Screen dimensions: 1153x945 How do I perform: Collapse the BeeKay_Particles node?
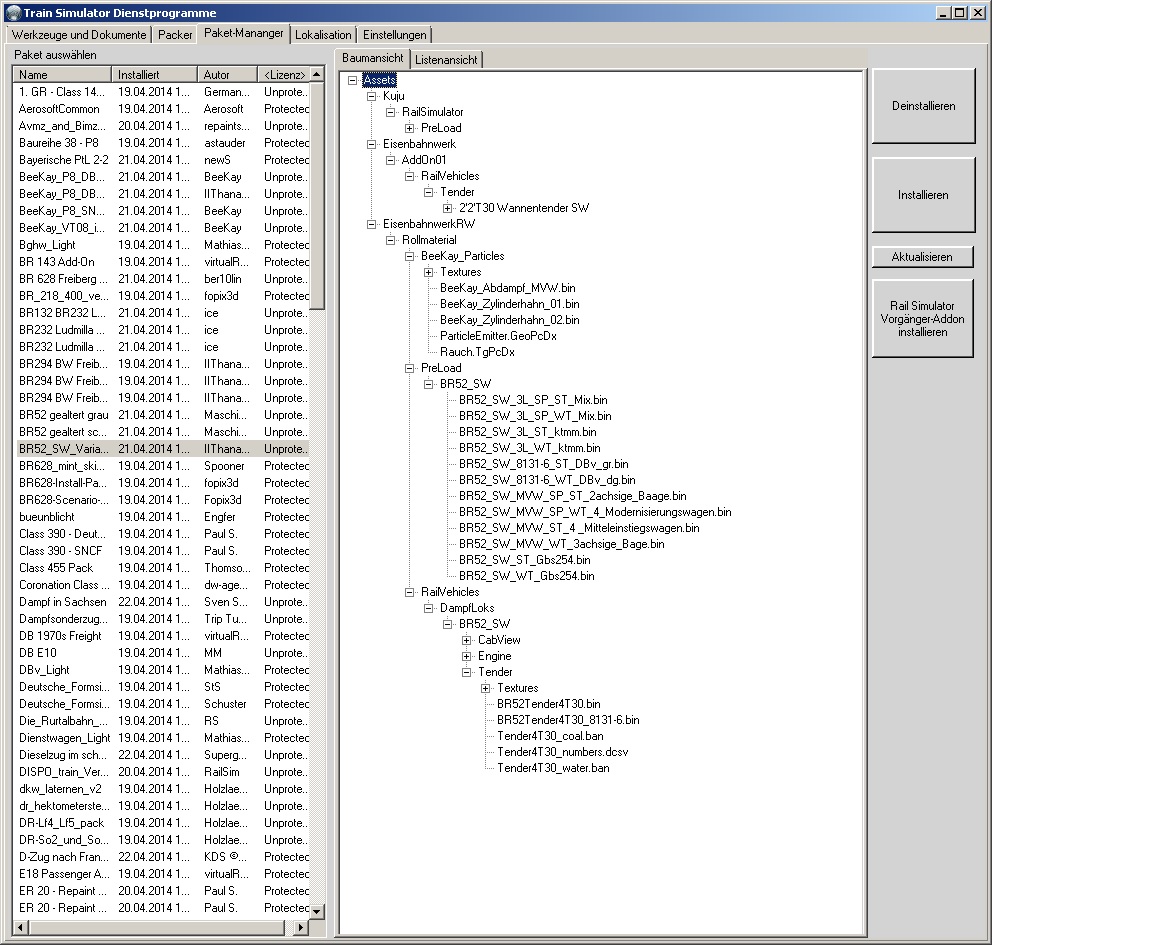pyautogui.click(x=410, y=256)
